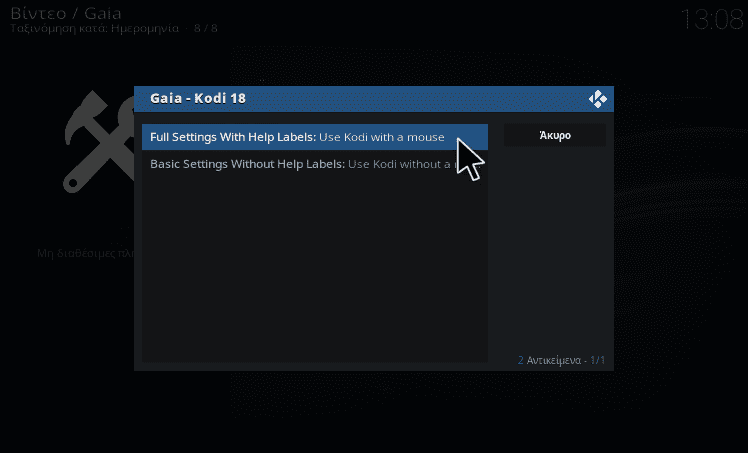Click the word Gaia in the breadcrumb
Viewport: 748px width, 453px height.
coord(103,13)
